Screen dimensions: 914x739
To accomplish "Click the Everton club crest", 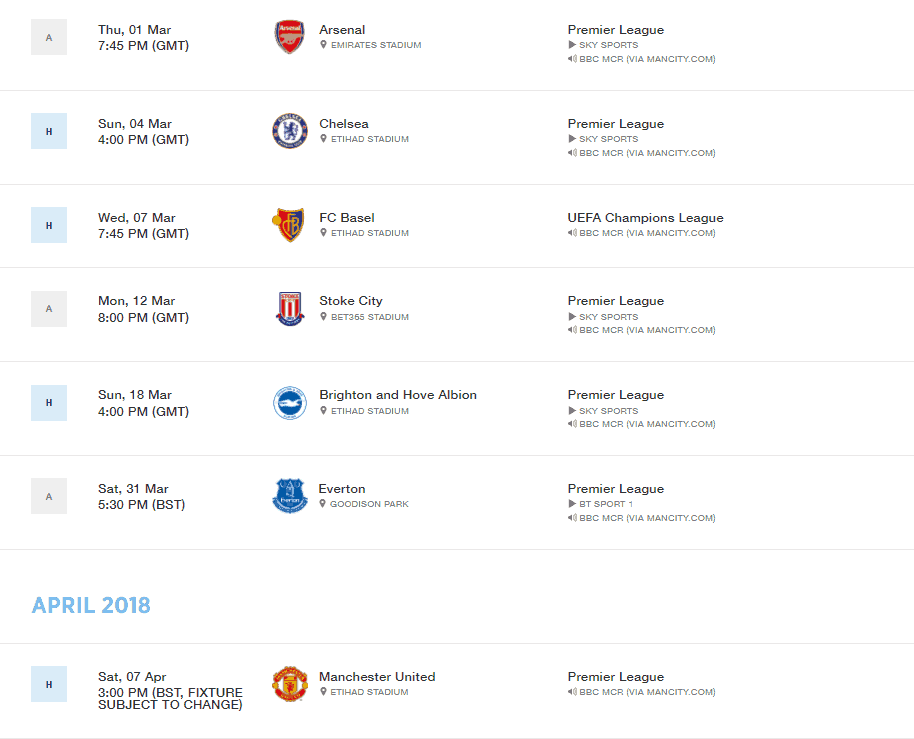I will tap(290, 496).
